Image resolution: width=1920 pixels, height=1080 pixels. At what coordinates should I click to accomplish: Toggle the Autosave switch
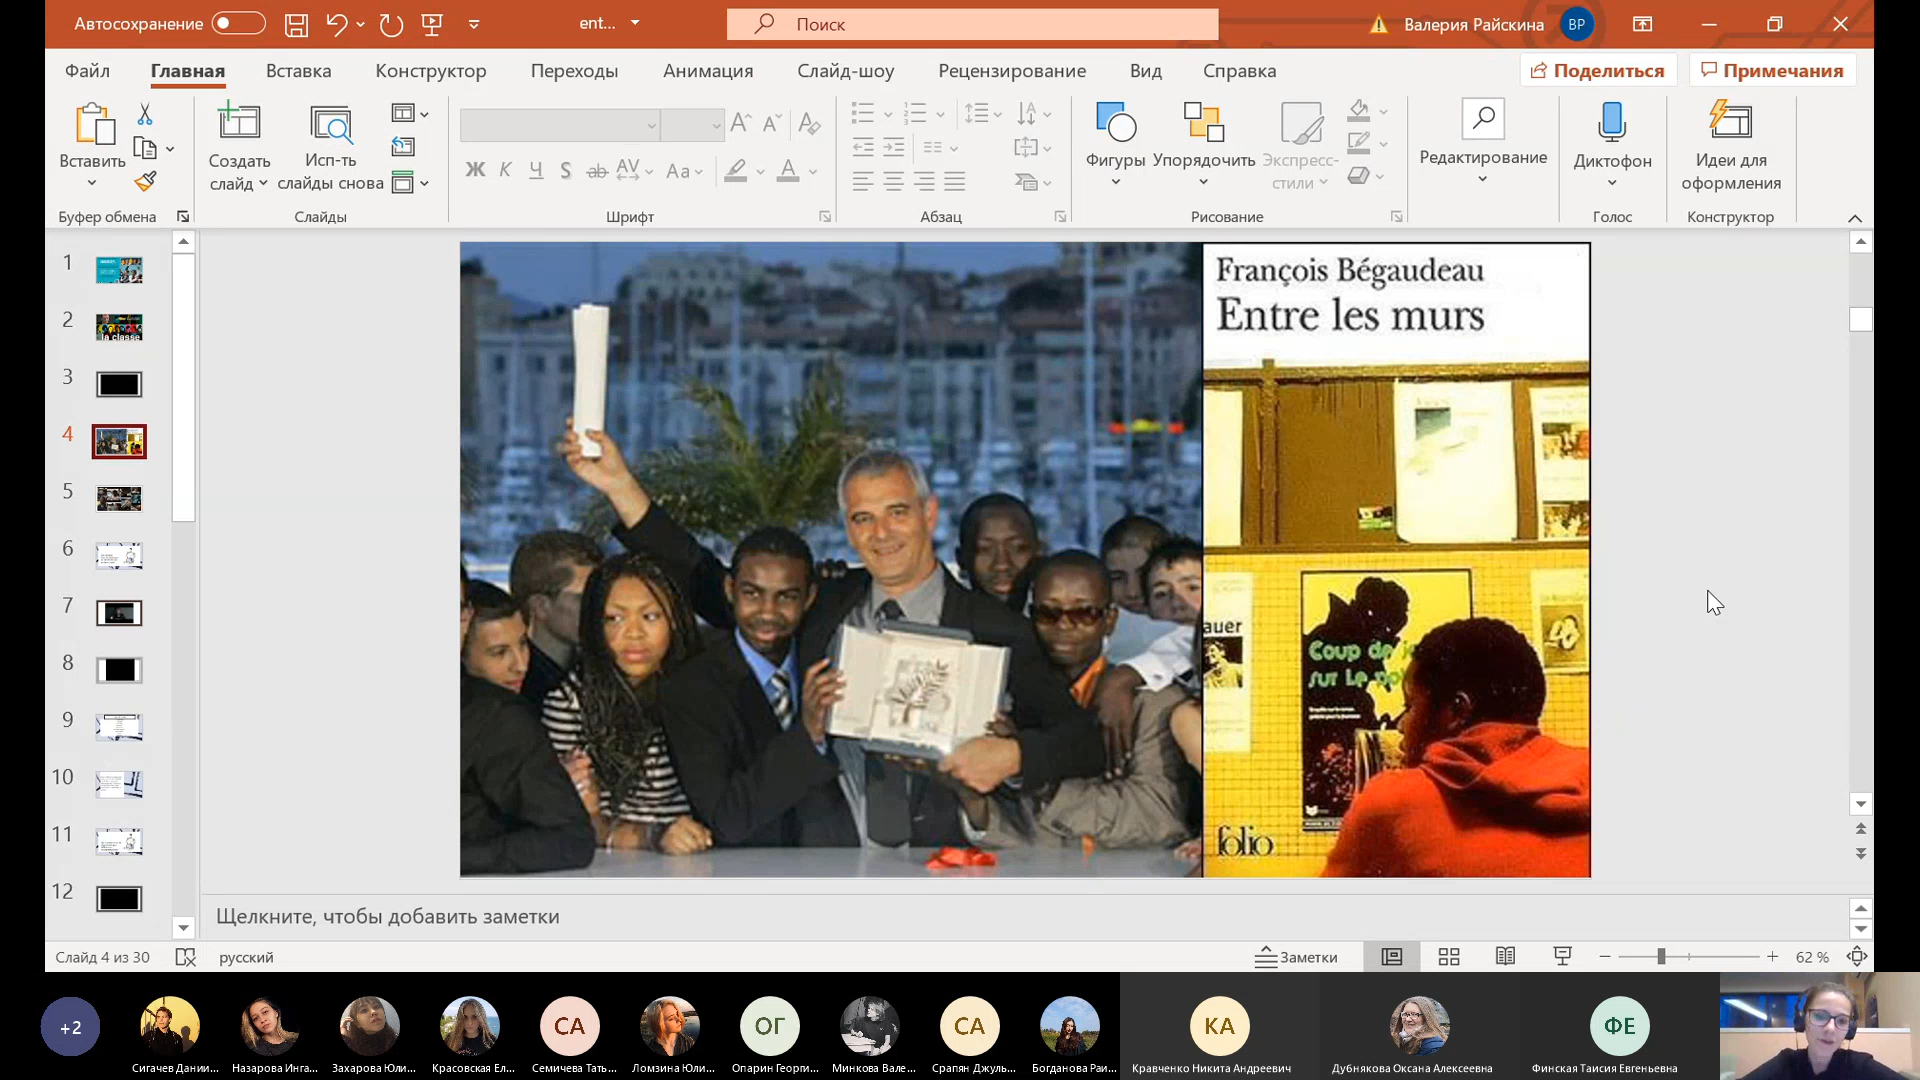pyautogui.click(x=238, y=23)
